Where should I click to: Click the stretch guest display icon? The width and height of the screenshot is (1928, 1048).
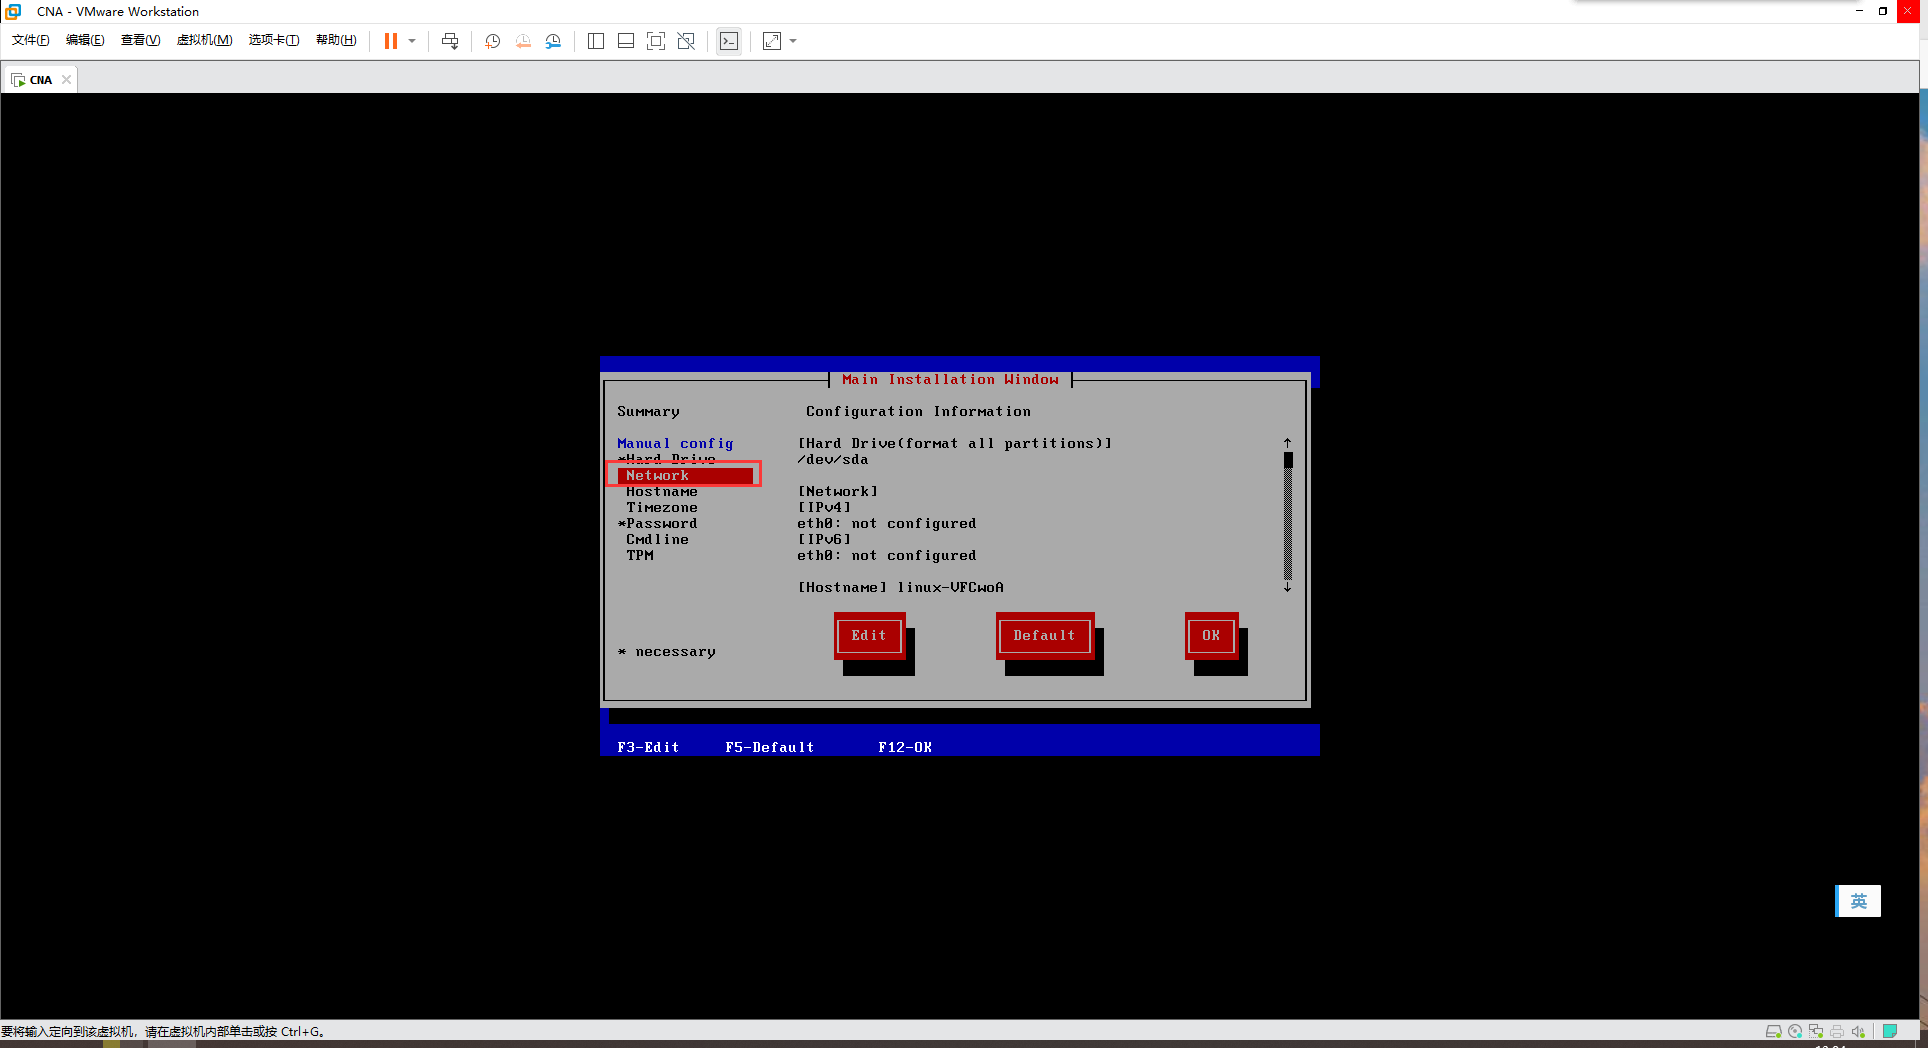(772, 41)
